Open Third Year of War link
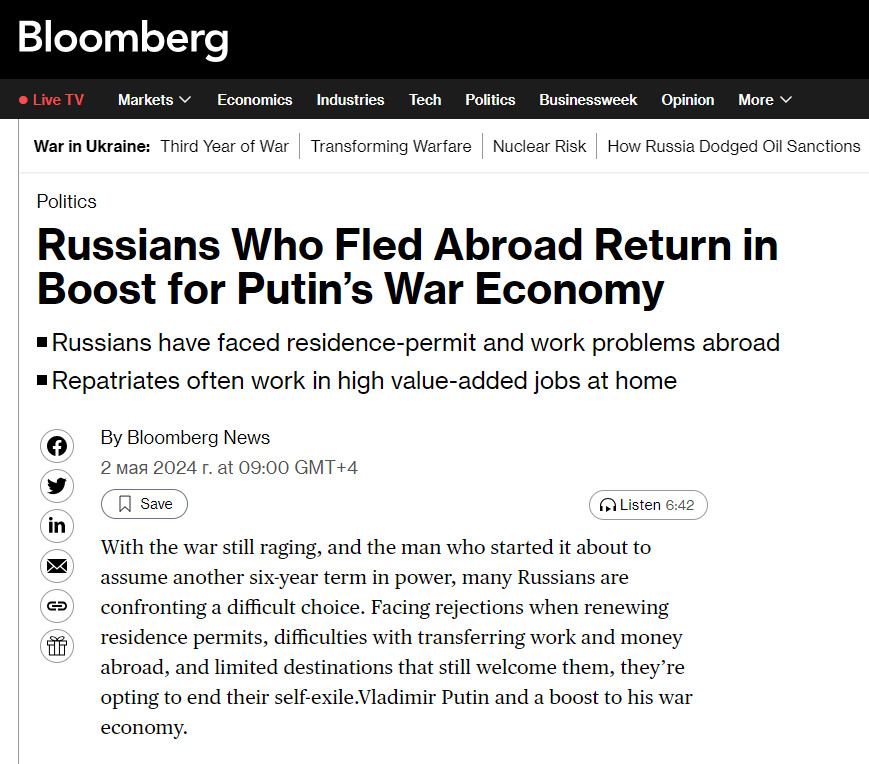Image resolution: width=869 pixels, height=764 pixels. [x=224, y=146]
